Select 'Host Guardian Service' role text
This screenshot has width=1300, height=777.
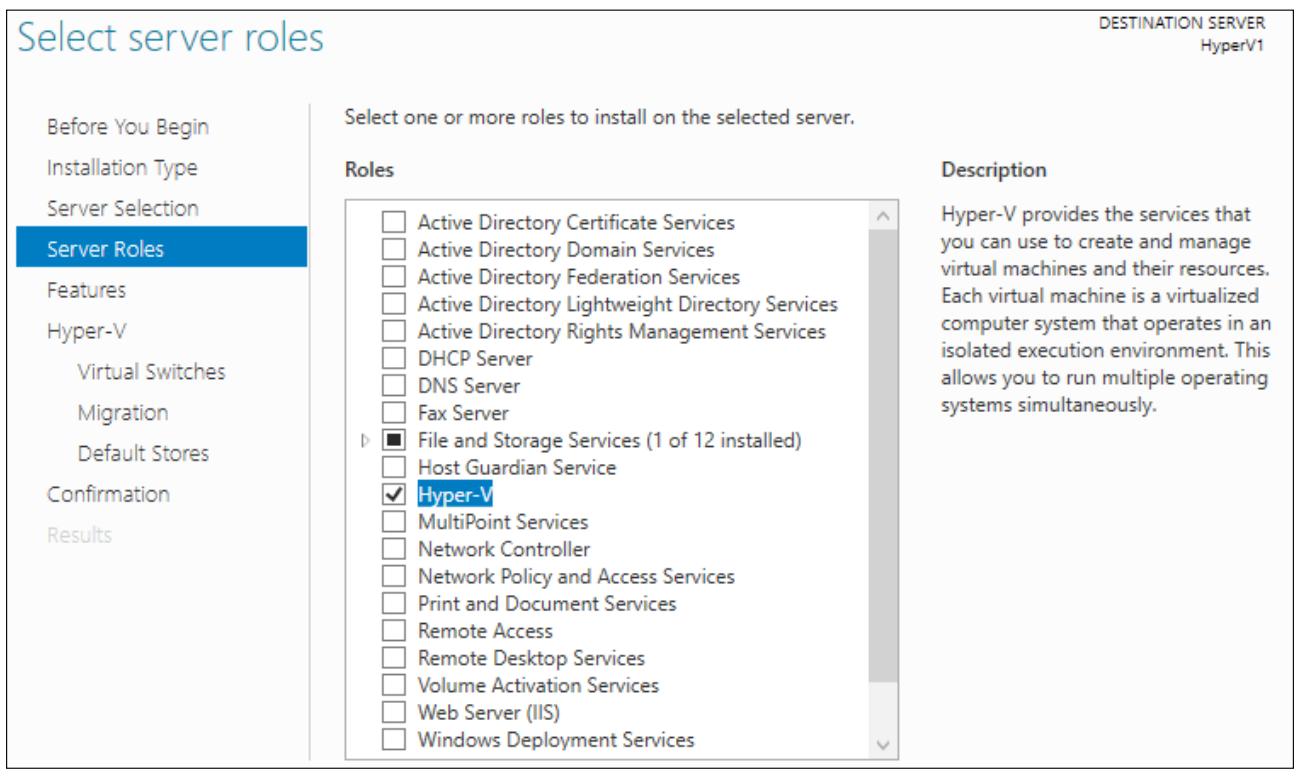tap(517, 467)
